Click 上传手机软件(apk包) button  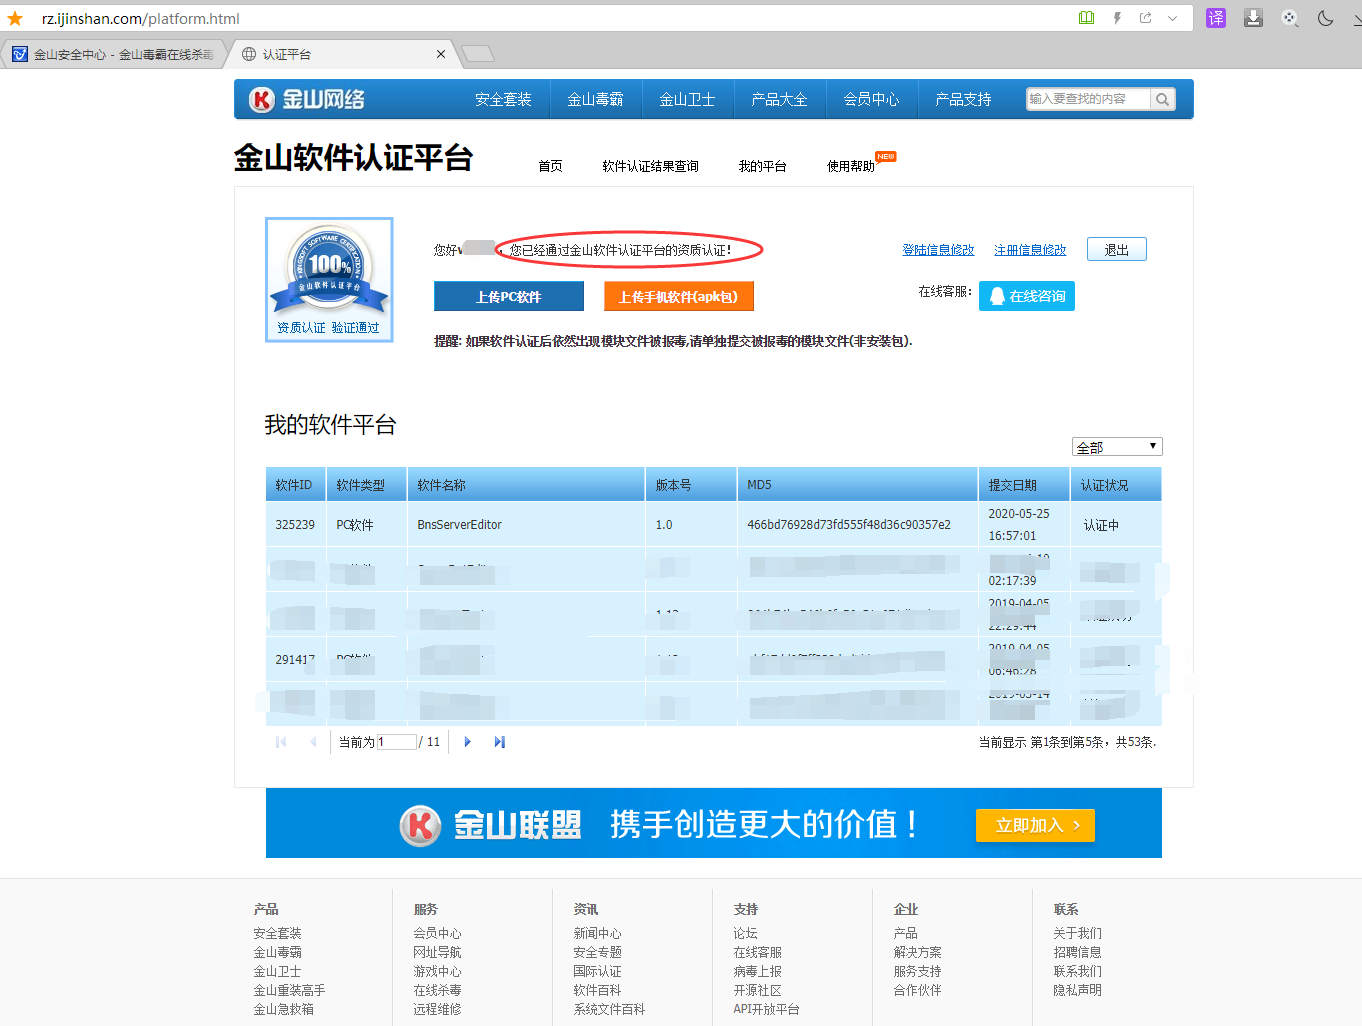pyautogui.click(x=678, y=296)
